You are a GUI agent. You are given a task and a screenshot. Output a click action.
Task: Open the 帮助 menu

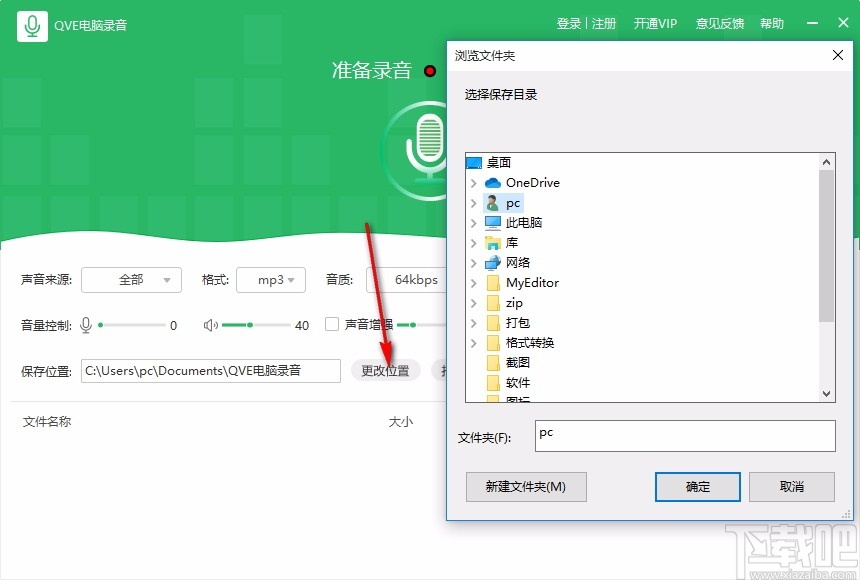[x=771, y=23]
